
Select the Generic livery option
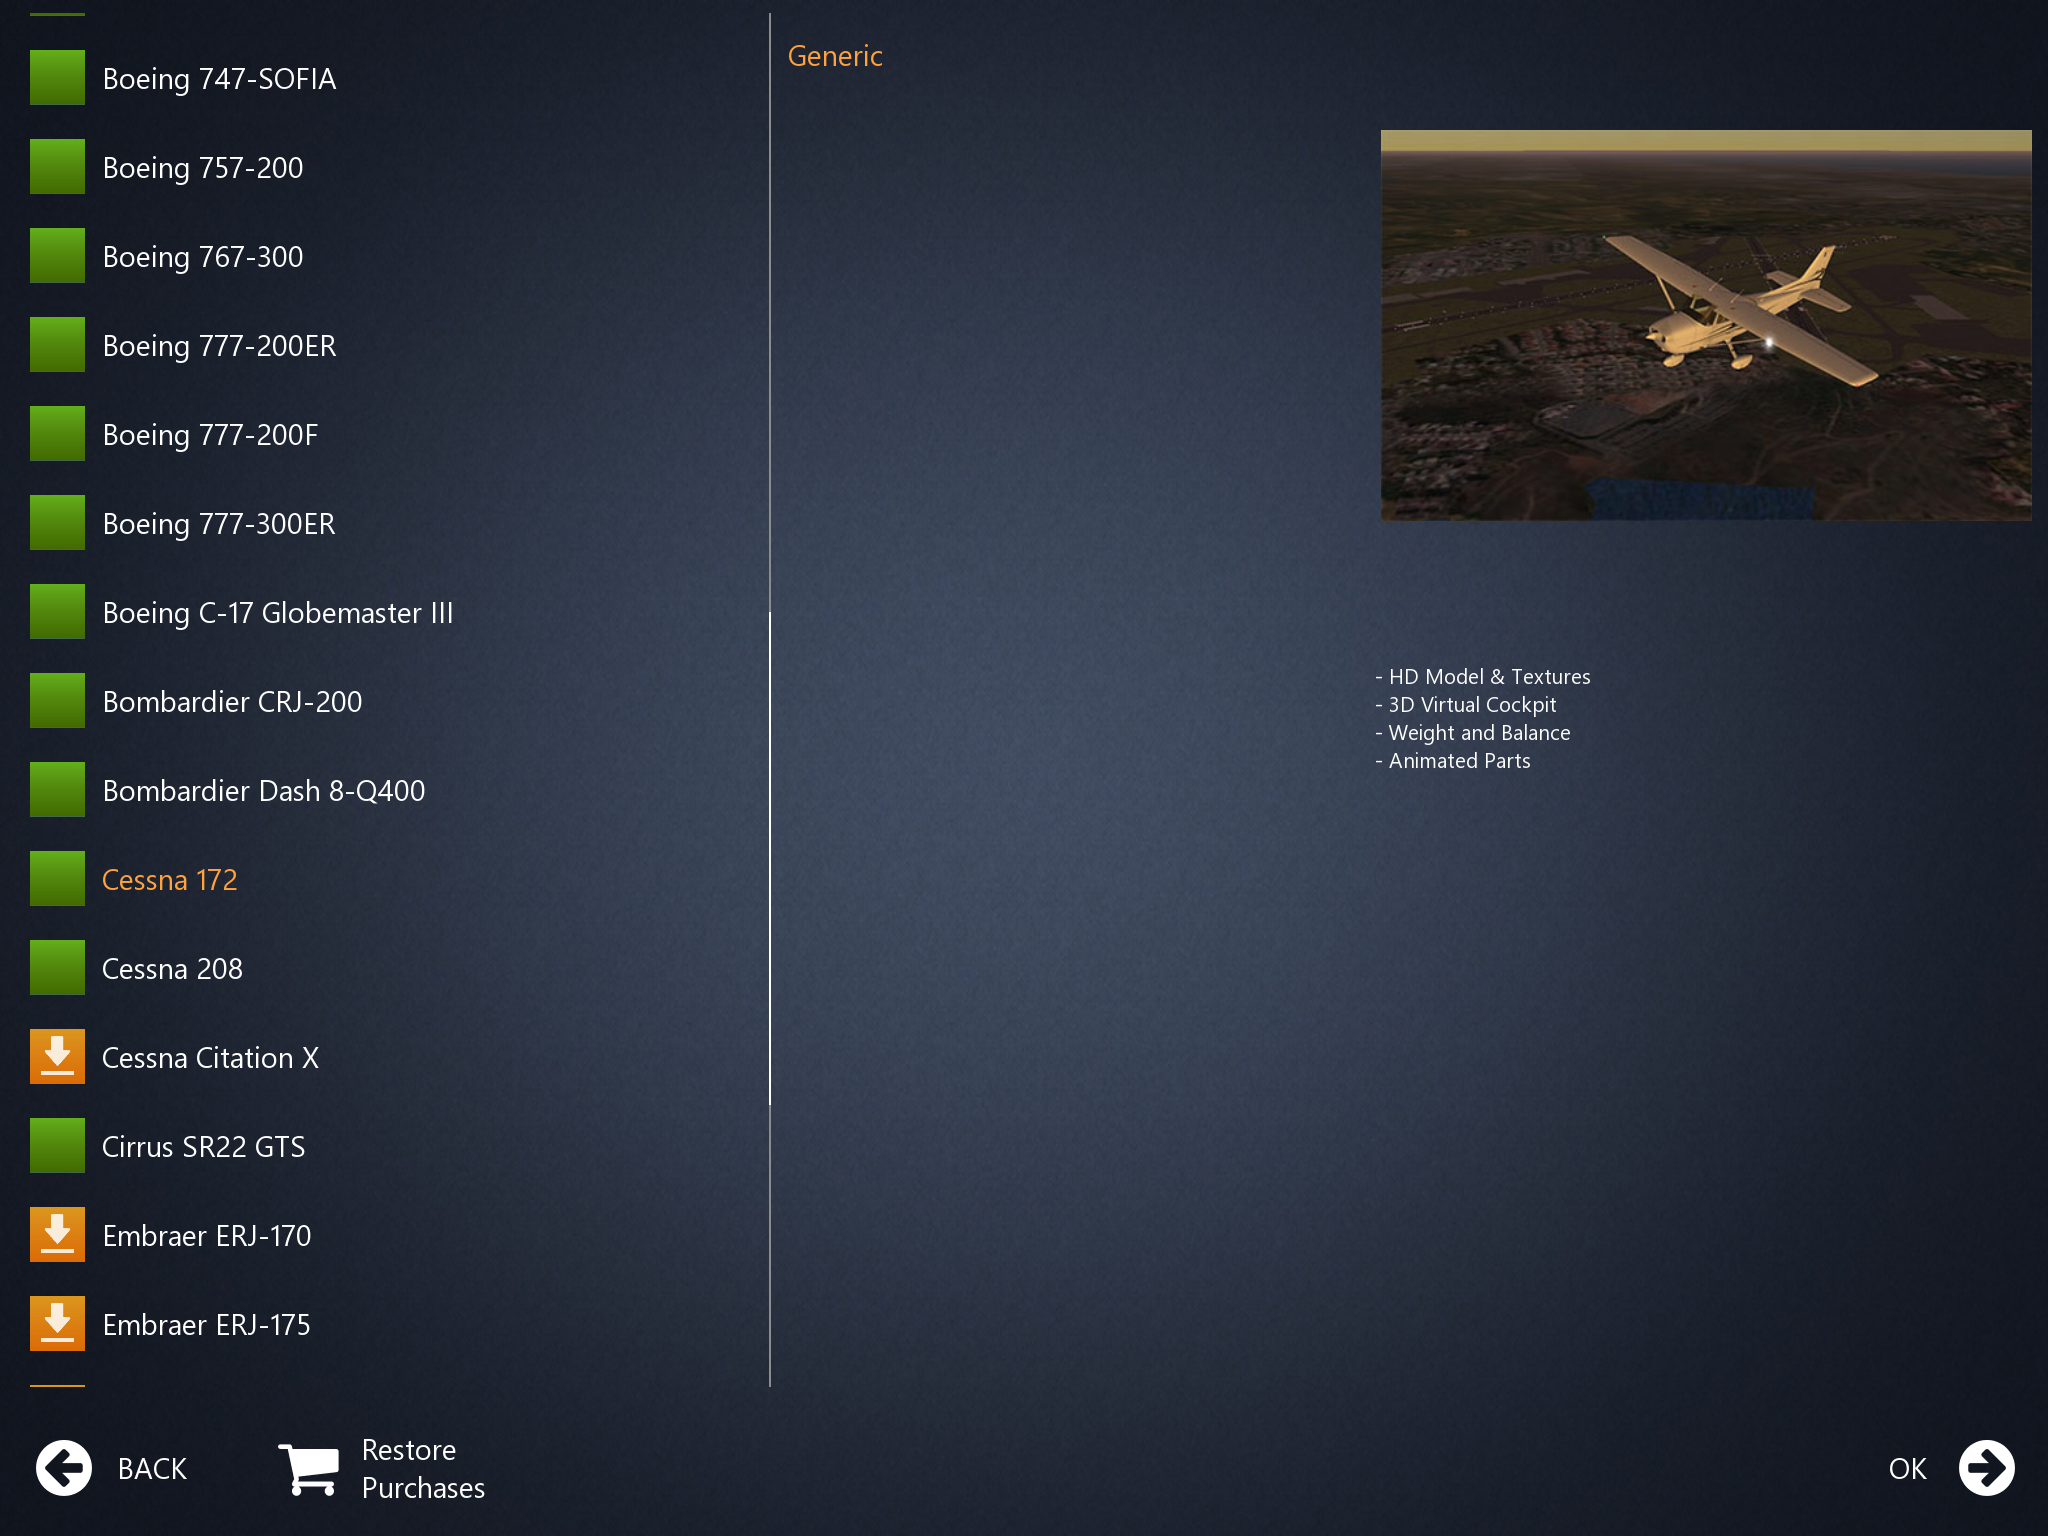point(835,57)
